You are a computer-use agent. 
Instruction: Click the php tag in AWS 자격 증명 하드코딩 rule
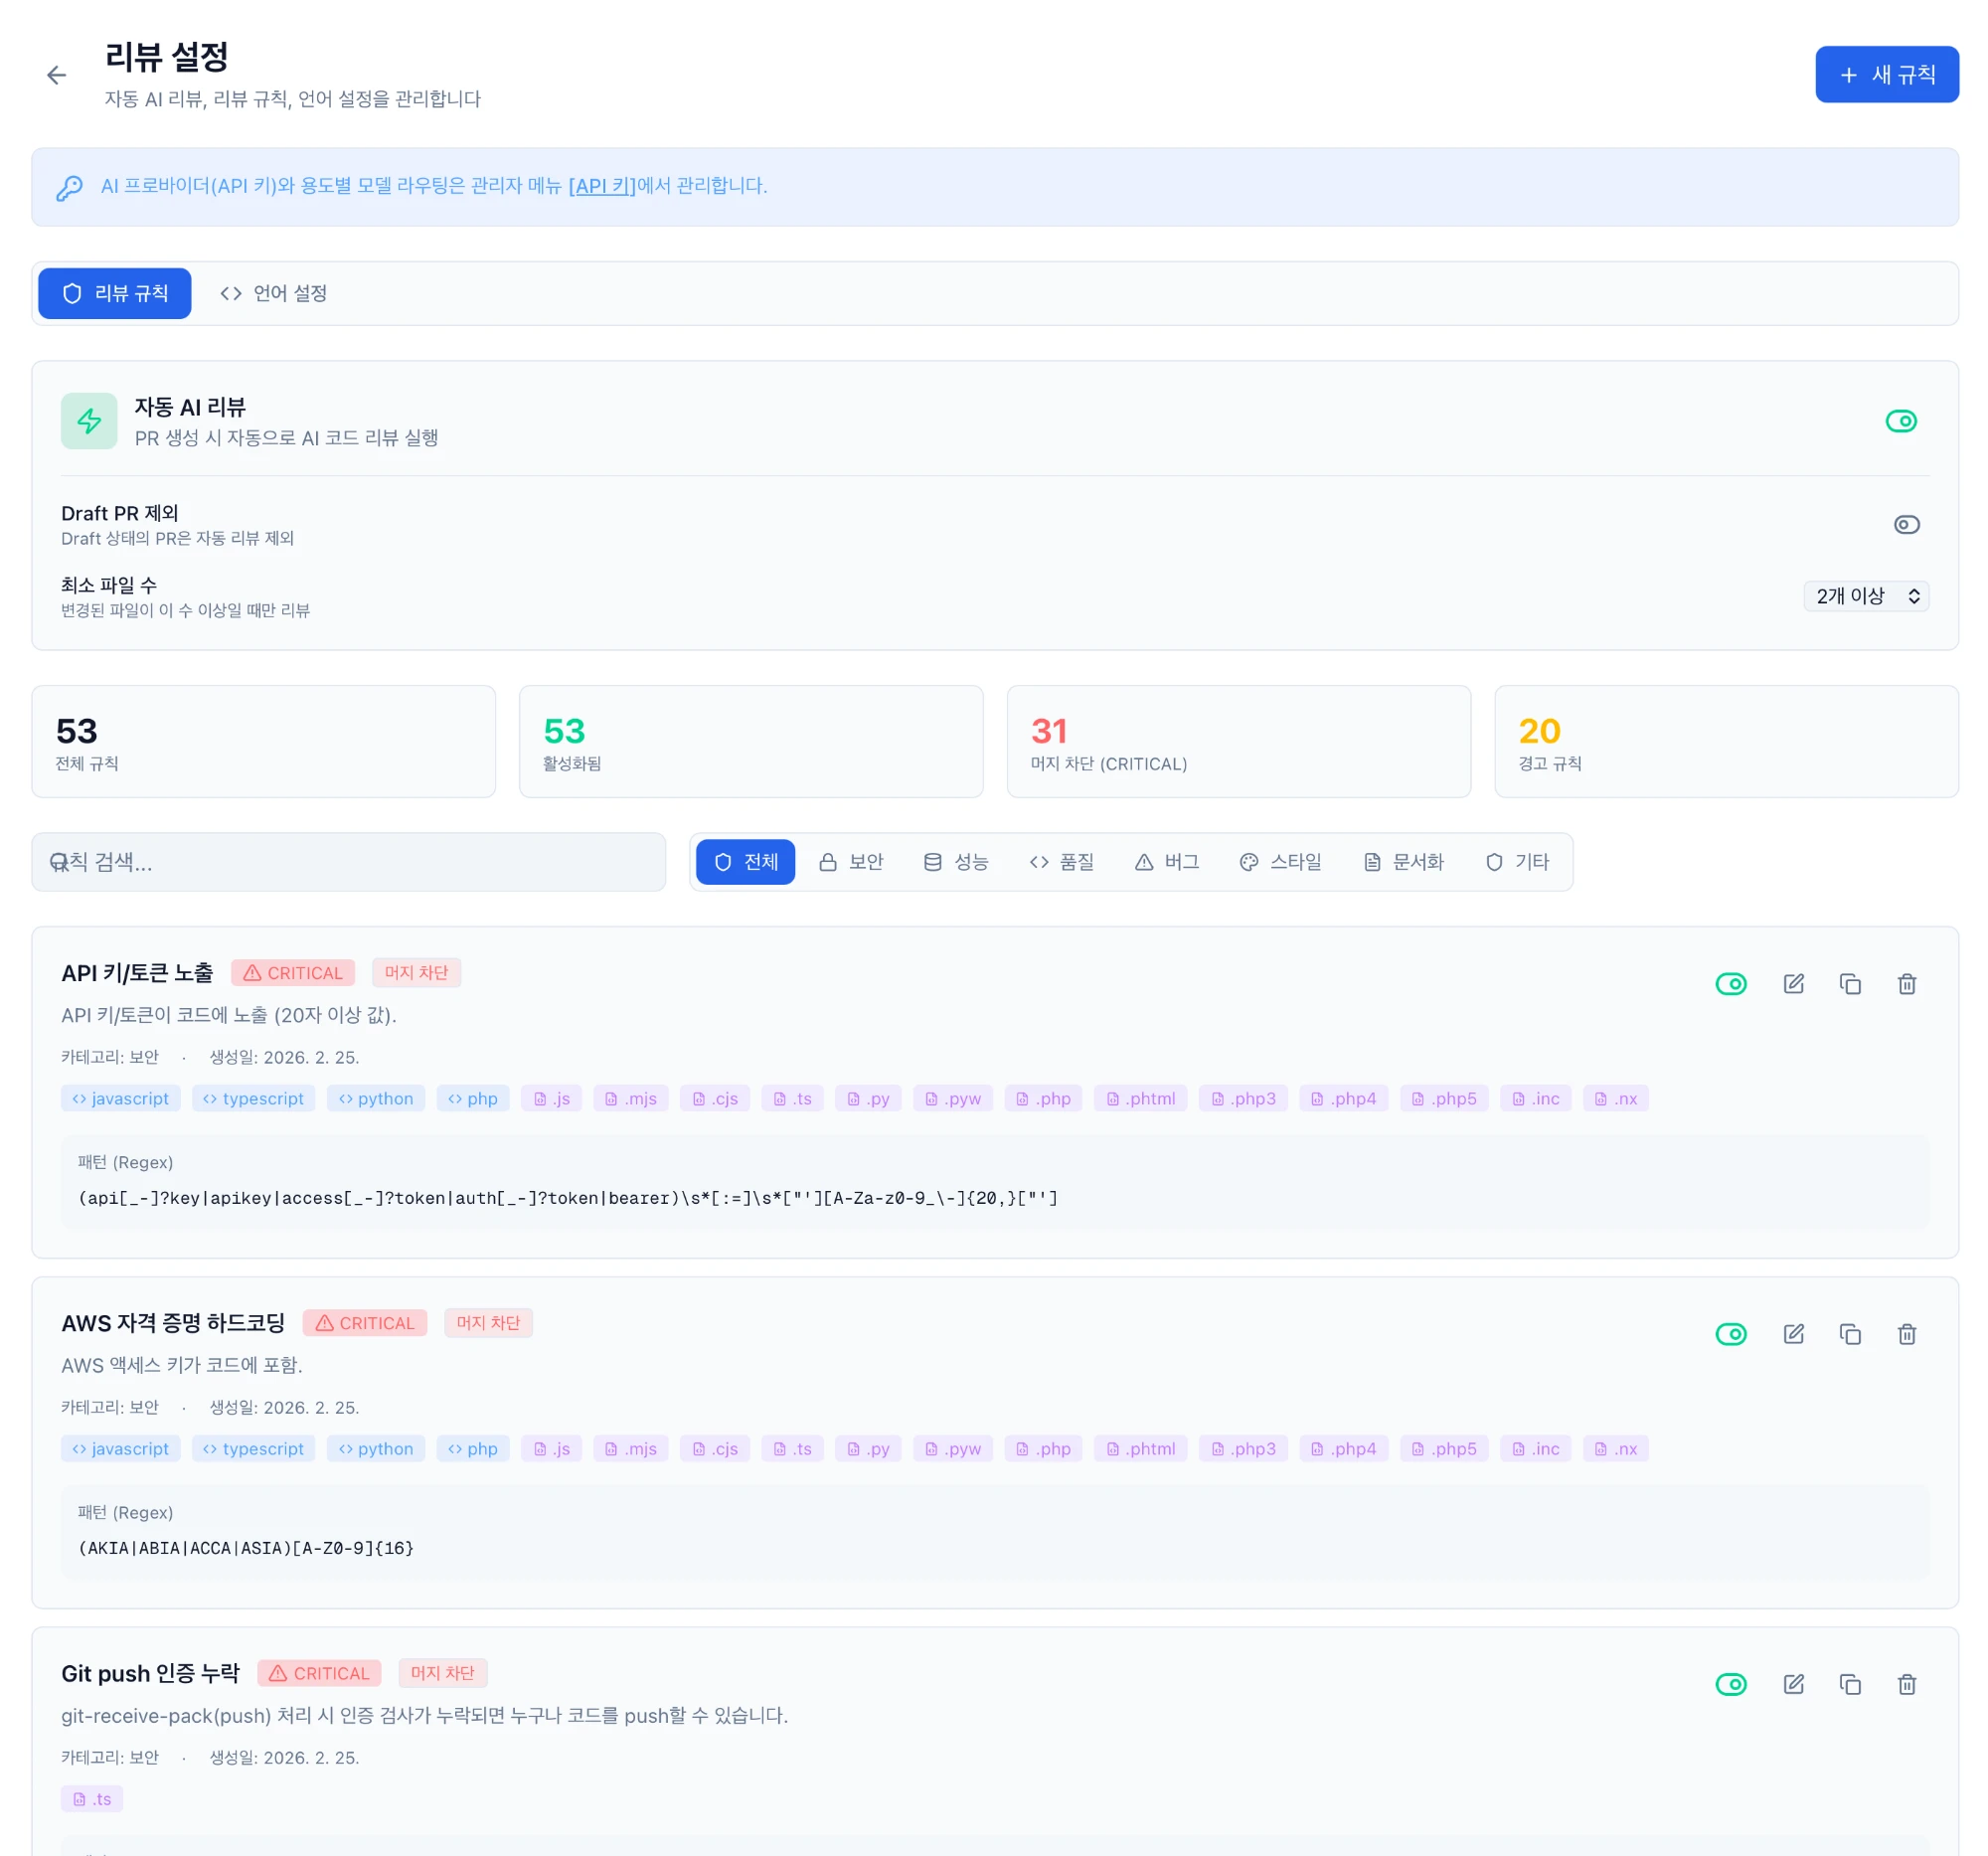473,1448
